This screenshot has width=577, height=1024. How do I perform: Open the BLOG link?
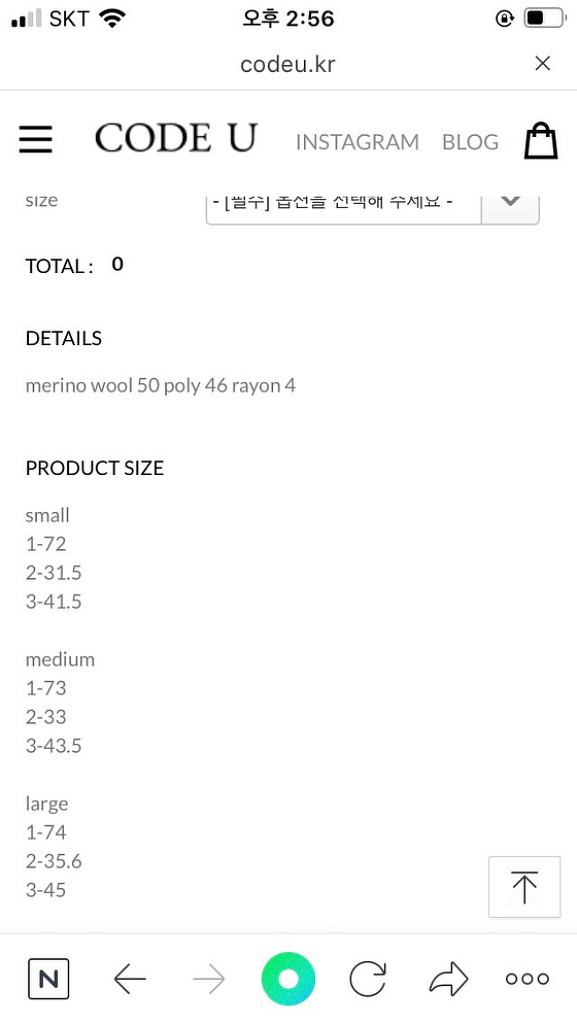(470, 142)
